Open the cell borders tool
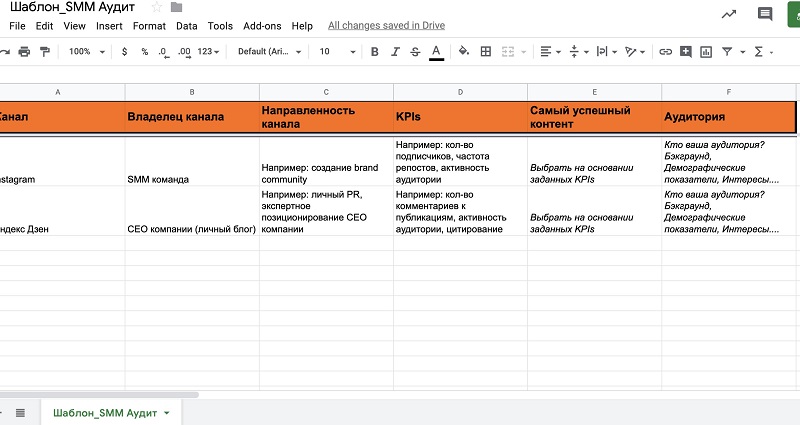Image resolution: width=800 pixels, height=425 pixels. pos(486,51)
